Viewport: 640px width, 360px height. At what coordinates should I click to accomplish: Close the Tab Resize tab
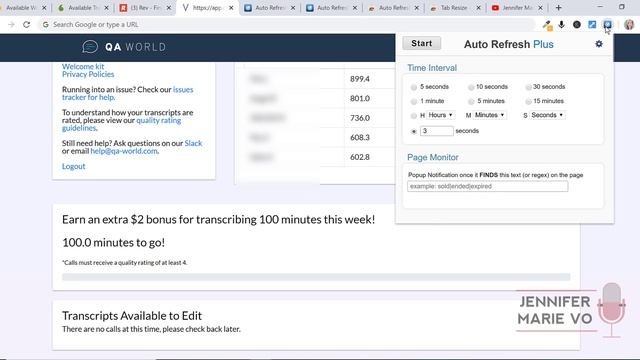[x=478, y=8]
